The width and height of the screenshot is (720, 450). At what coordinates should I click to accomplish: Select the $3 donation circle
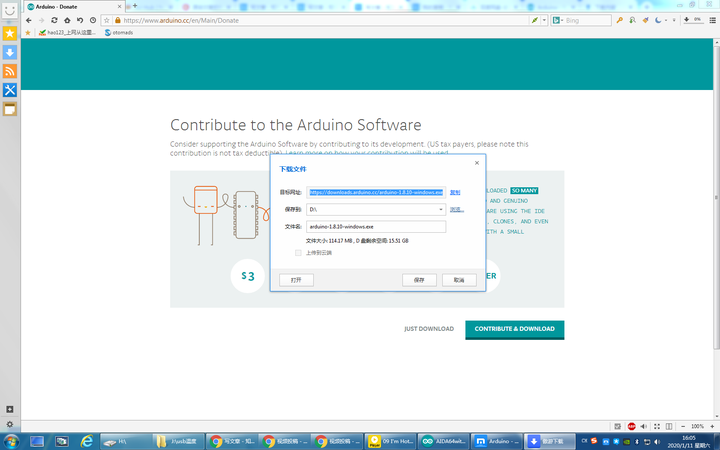point(248,276)
